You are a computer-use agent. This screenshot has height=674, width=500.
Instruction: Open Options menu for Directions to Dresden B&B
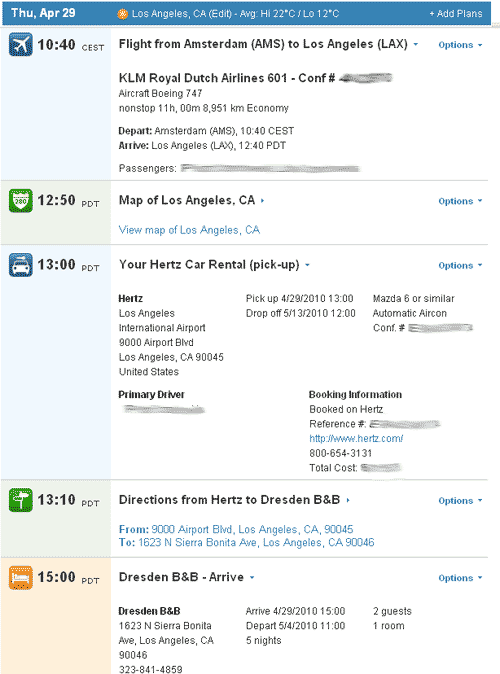pyautogui.click(x=460, y=500)
